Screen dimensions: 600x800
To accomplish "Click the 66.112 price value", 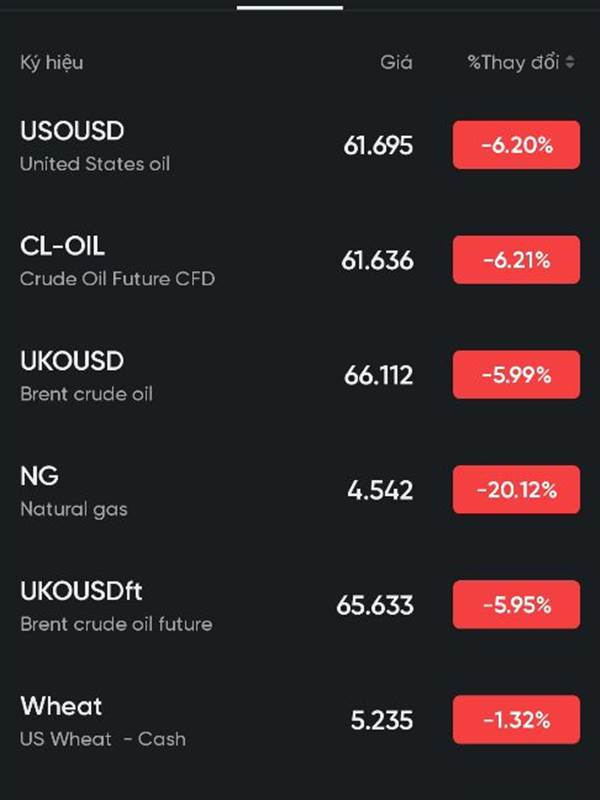I will pos(378,376).
